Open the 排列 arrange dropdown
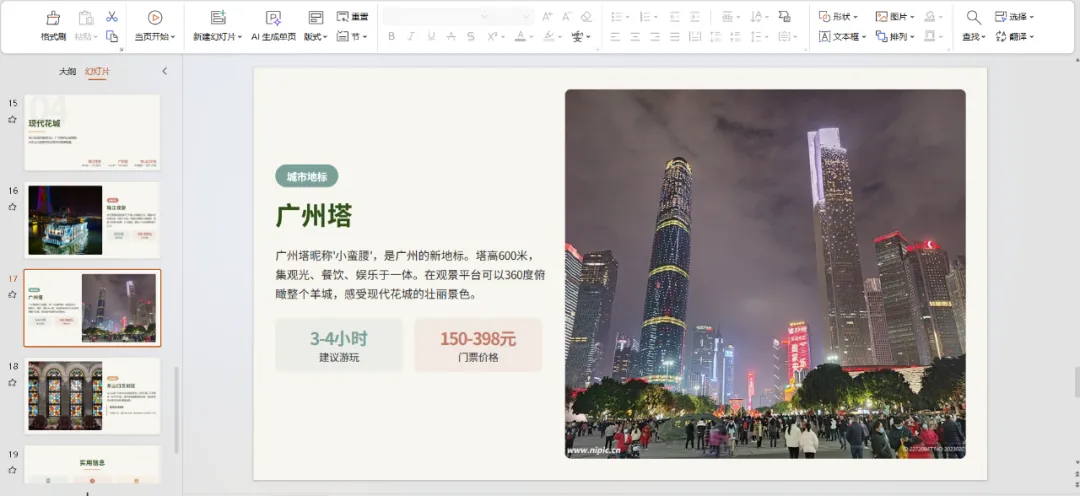Viewport: 1080px width, 496px height. click(x=895, y=37)
